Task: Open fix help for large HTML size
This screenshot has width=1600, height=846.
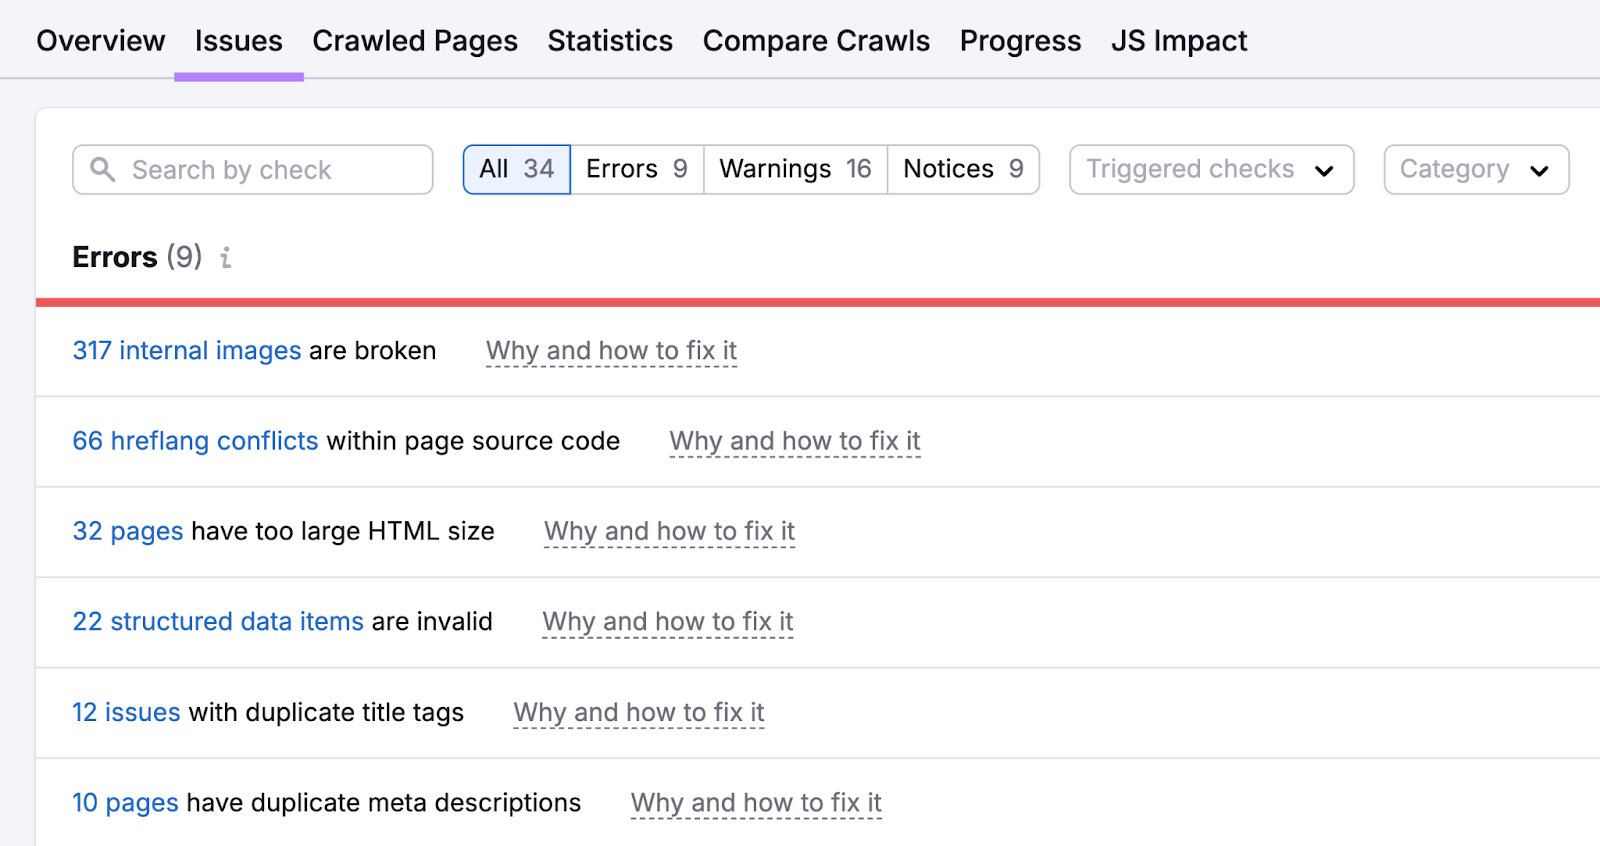Action: coord(669,532)
